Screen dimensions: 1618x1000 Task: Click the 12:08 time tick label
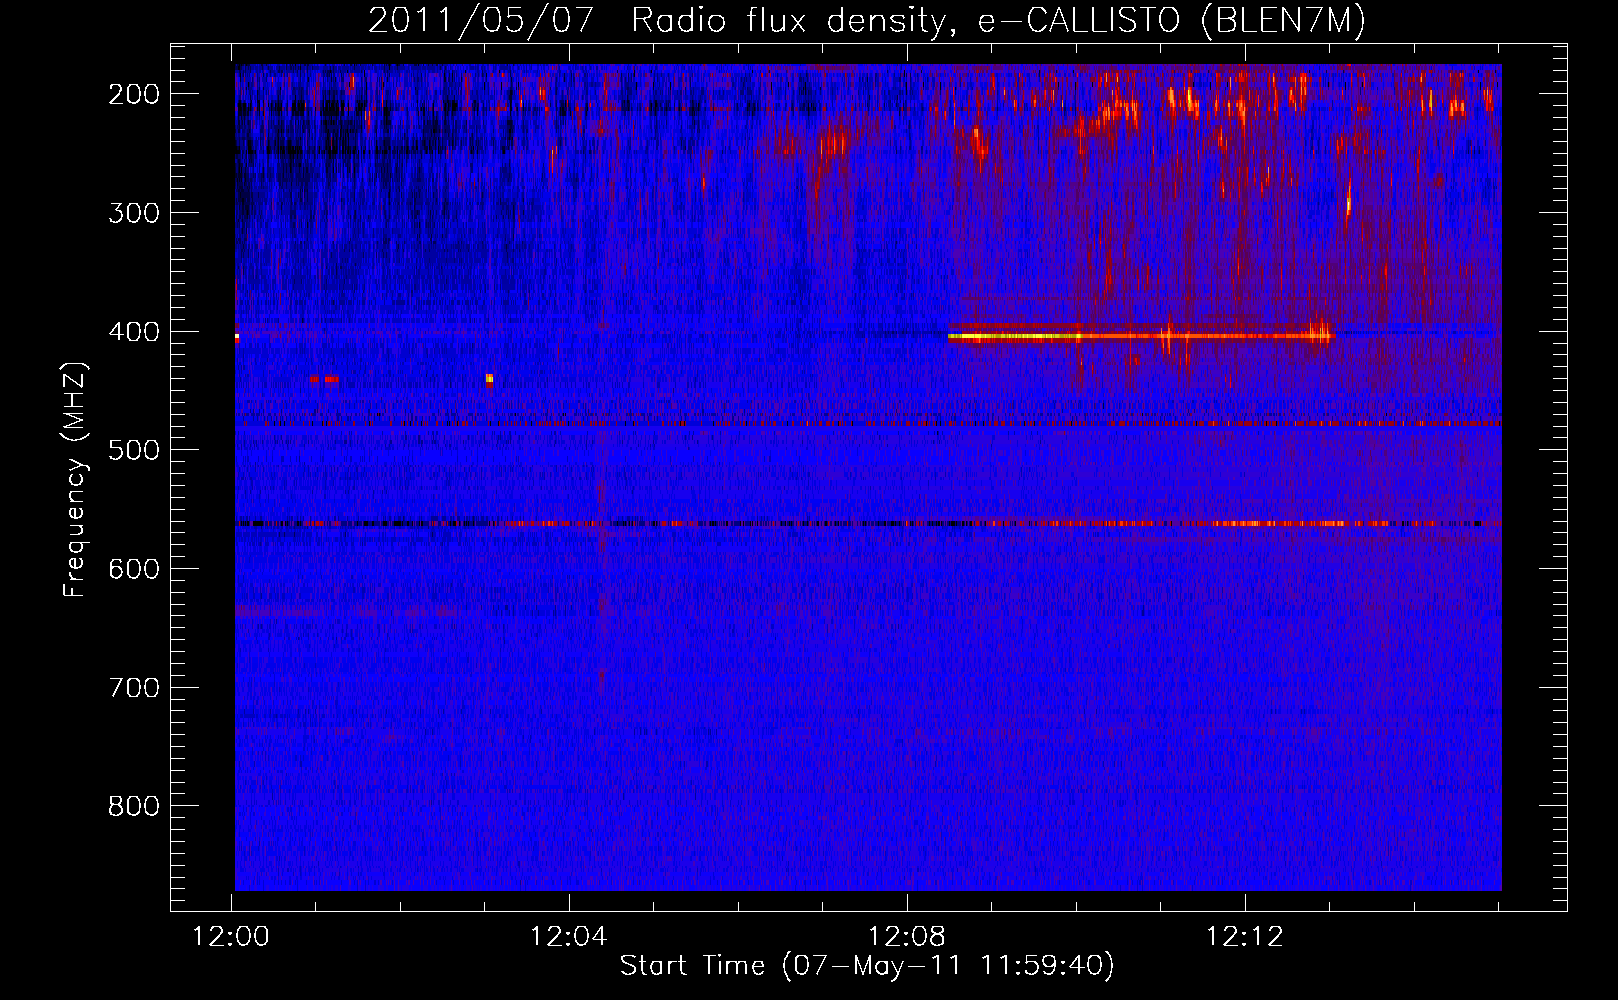[x=907, y=937]
